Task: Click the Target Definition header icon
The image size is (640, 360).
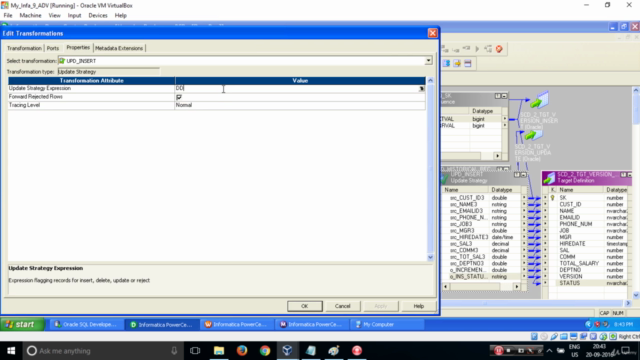Action: pos(549,178)
